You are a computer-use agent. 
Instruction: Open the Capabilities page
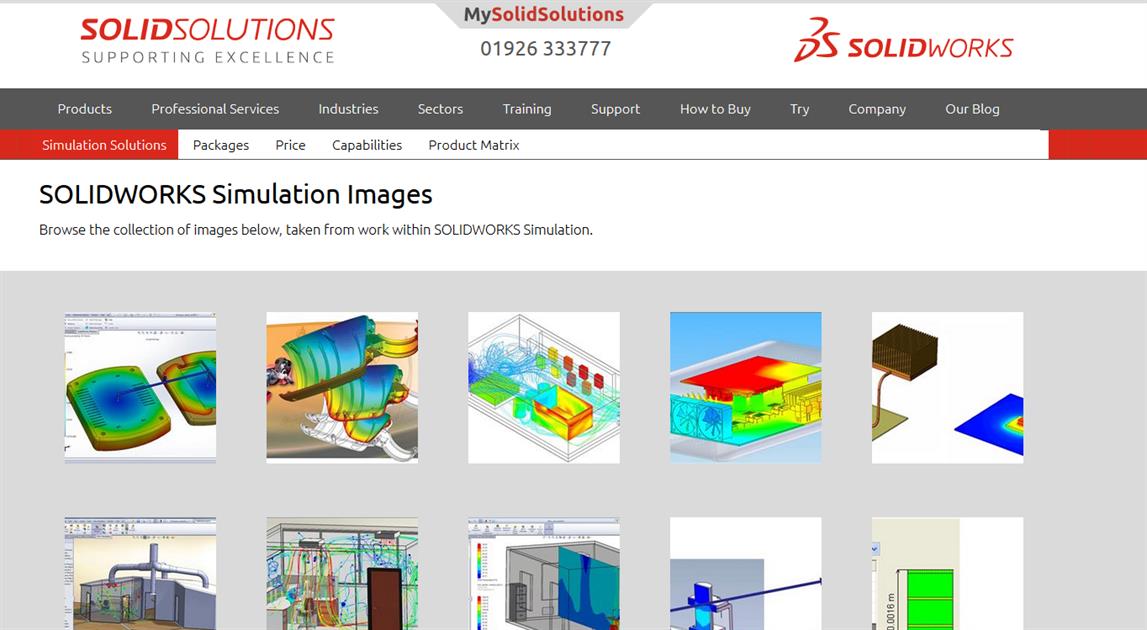367,145
